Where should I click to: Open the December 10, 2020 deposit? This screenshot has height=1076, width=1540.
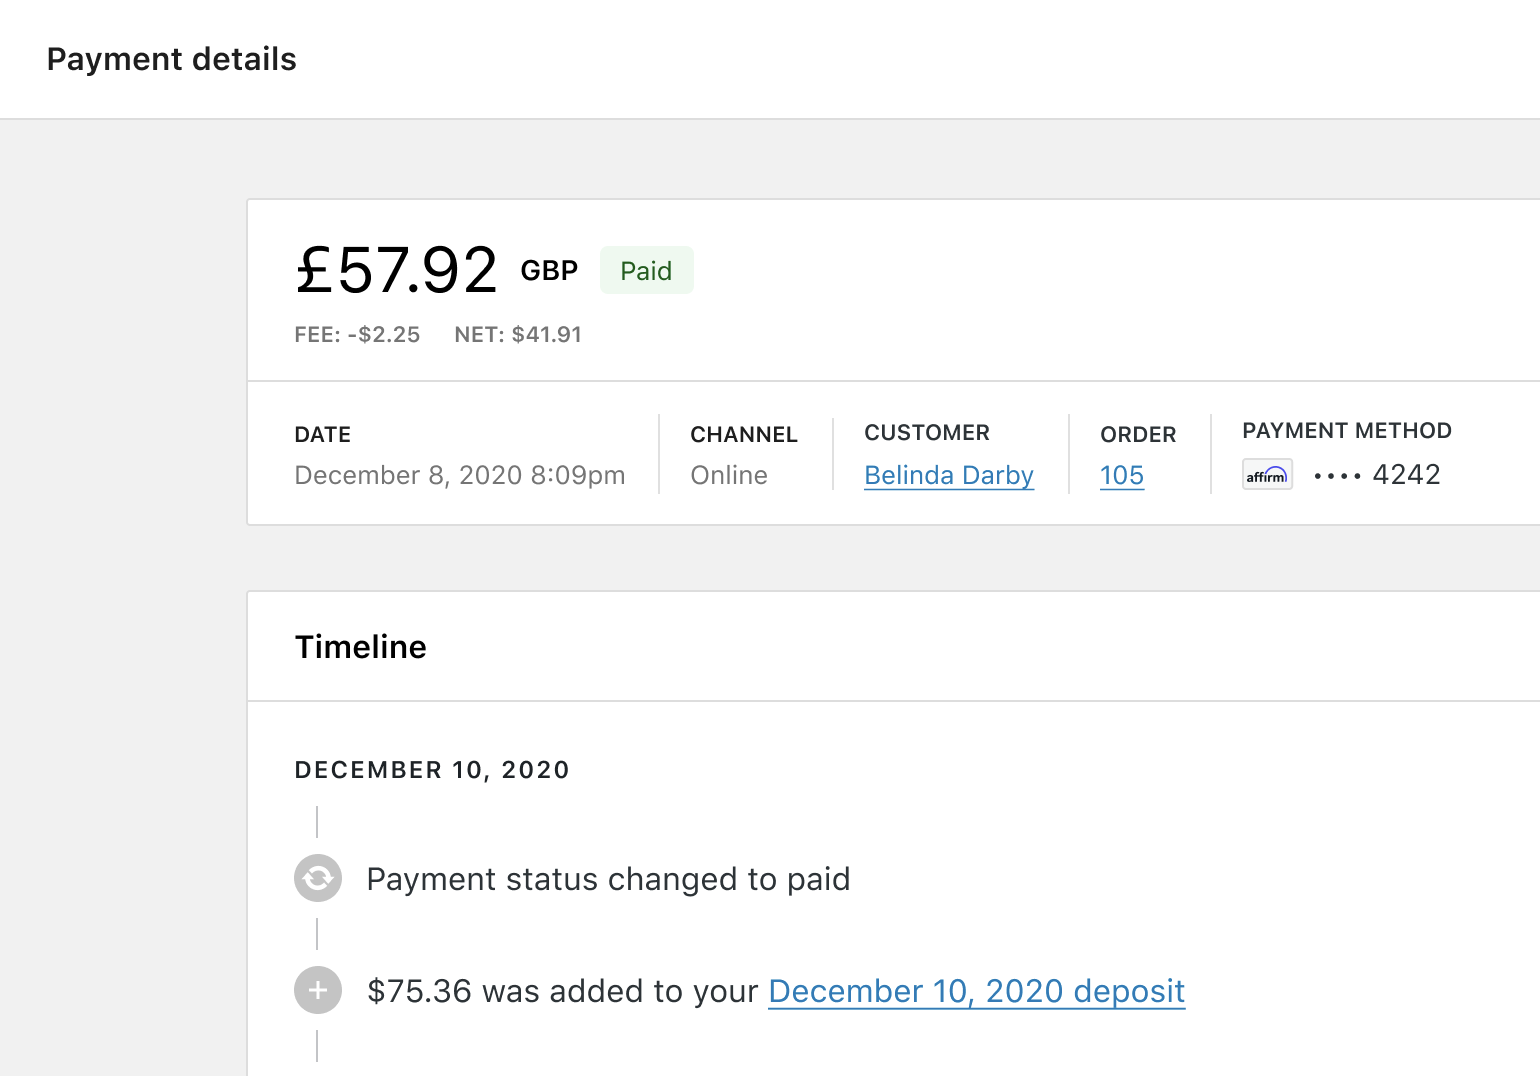coord(975,991)
